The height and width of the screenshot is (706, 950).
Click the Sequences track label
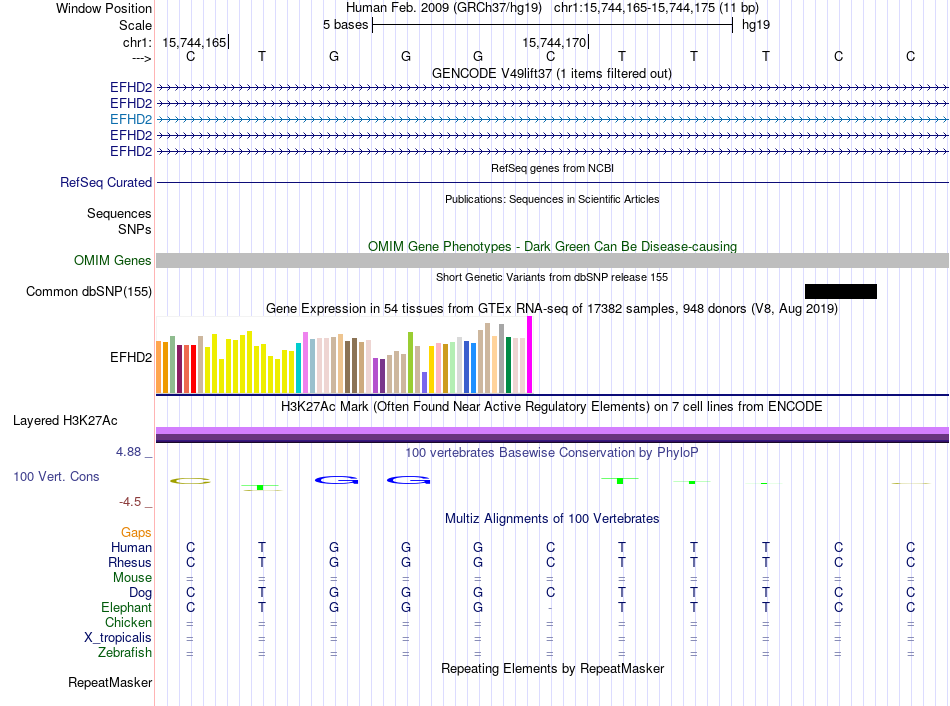[x=119, y=213]
